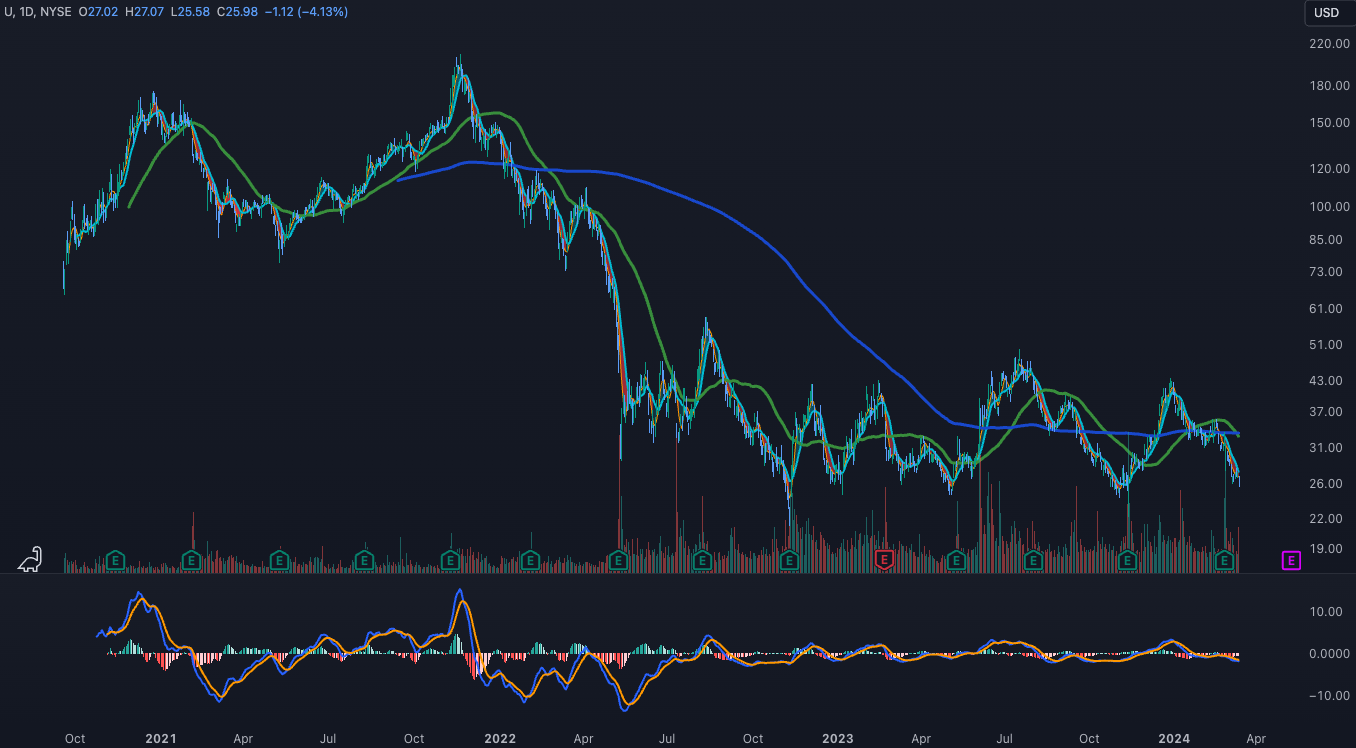Click the 0.0000 label on MACD scale

(x=1326, y=654)
